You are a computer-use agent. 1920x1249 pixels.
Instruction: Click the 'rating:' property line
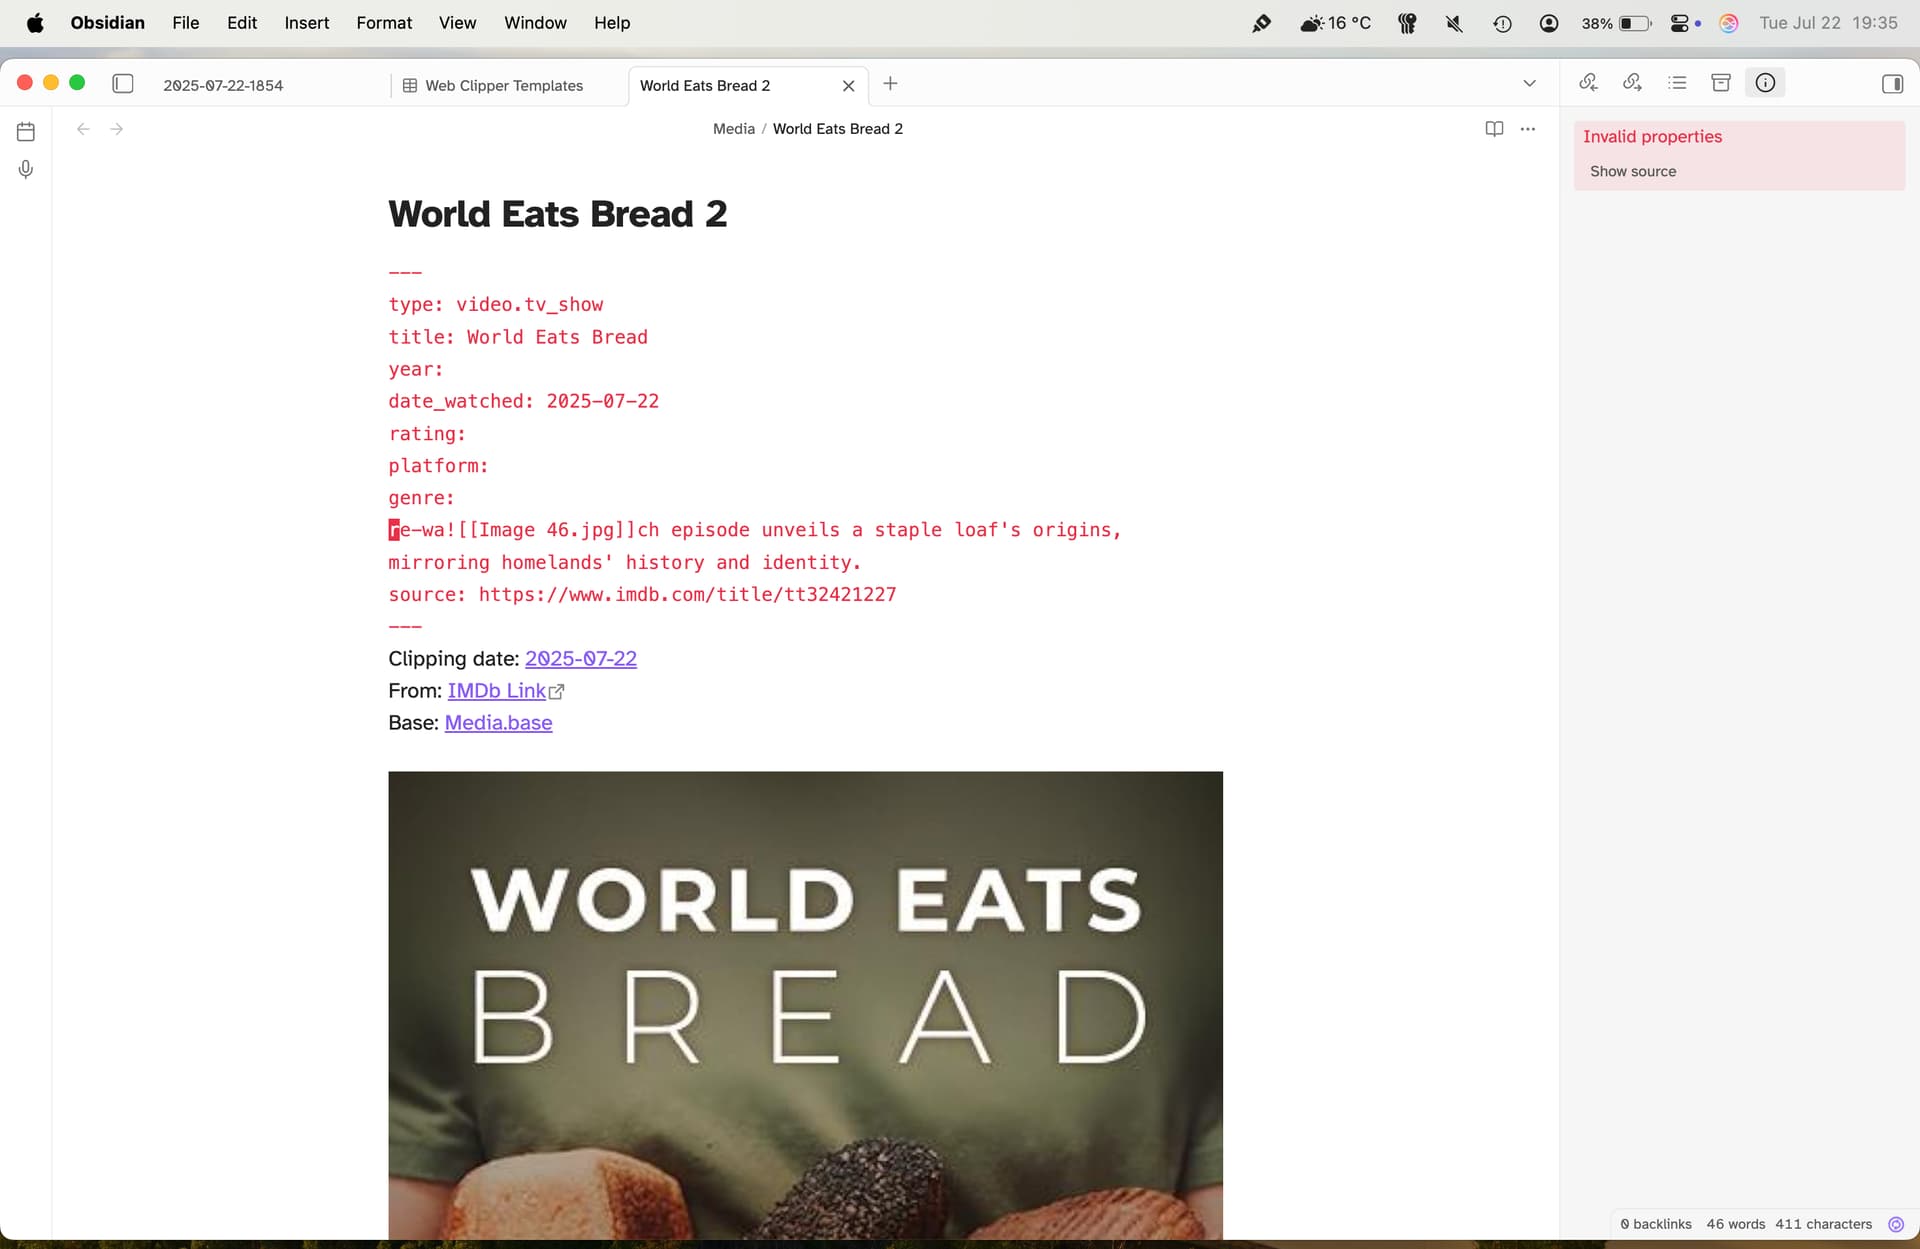[x=427, y=434]
